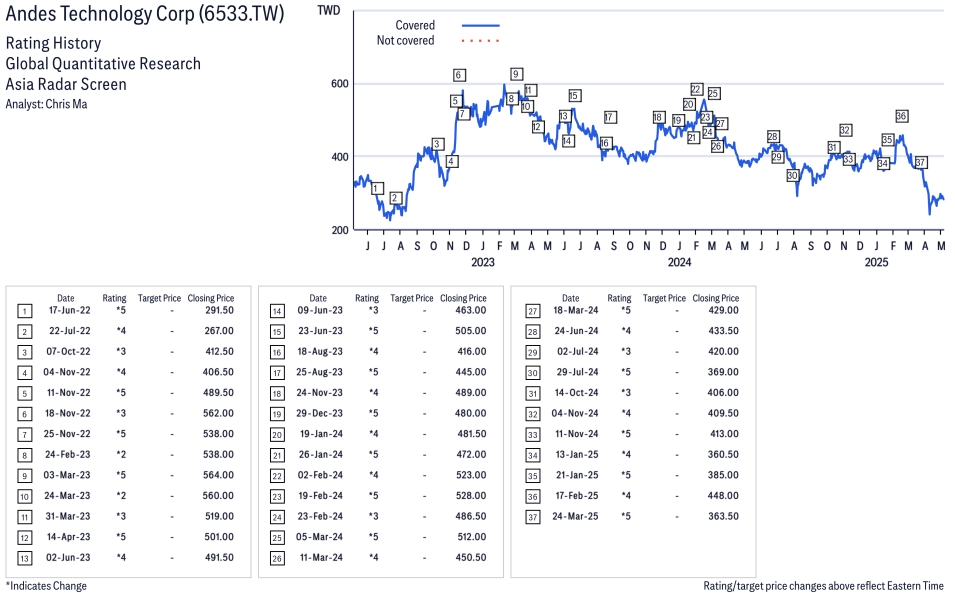Image resolution: width=955 pixels, height=593 pixels.
Task: Select chart marker 36 on the graph
Action: 901,116
